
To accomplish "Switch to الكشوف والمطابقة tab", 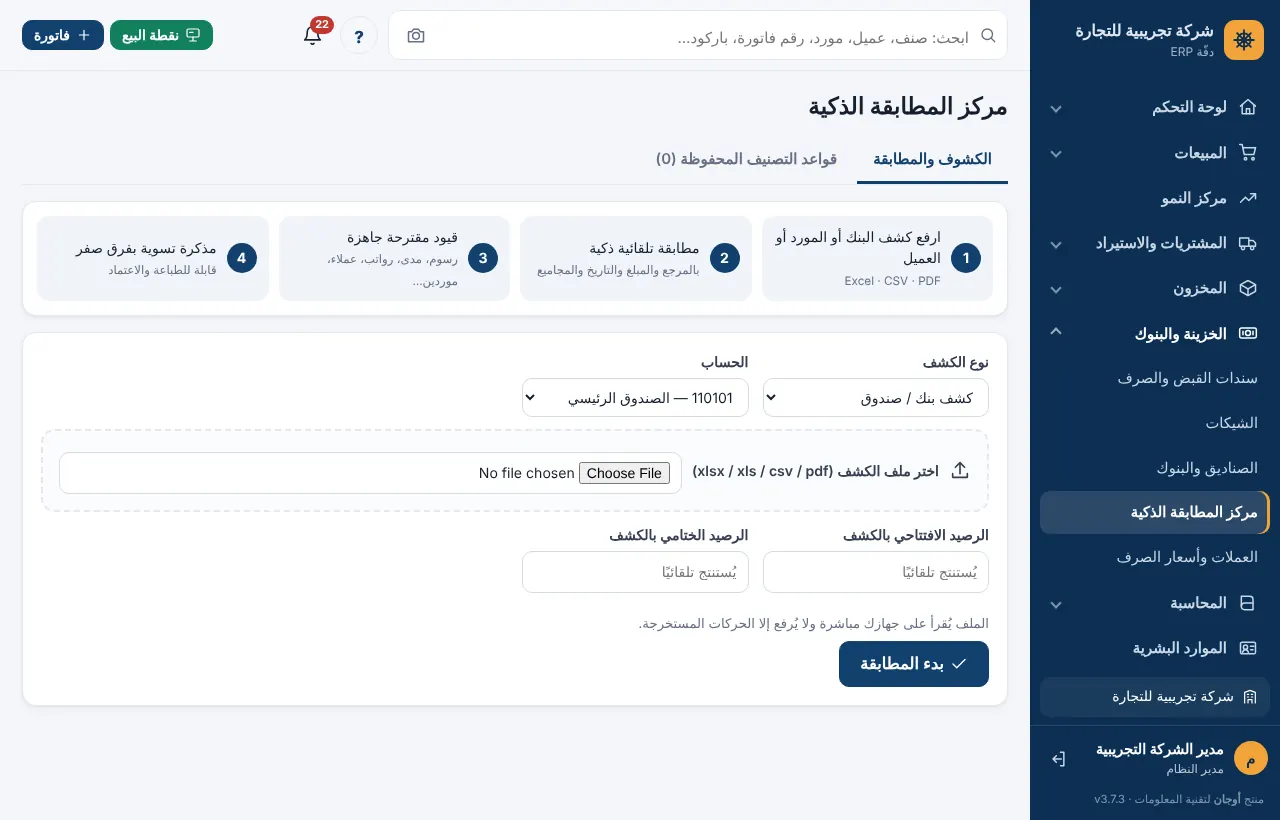I will point(932,159).
